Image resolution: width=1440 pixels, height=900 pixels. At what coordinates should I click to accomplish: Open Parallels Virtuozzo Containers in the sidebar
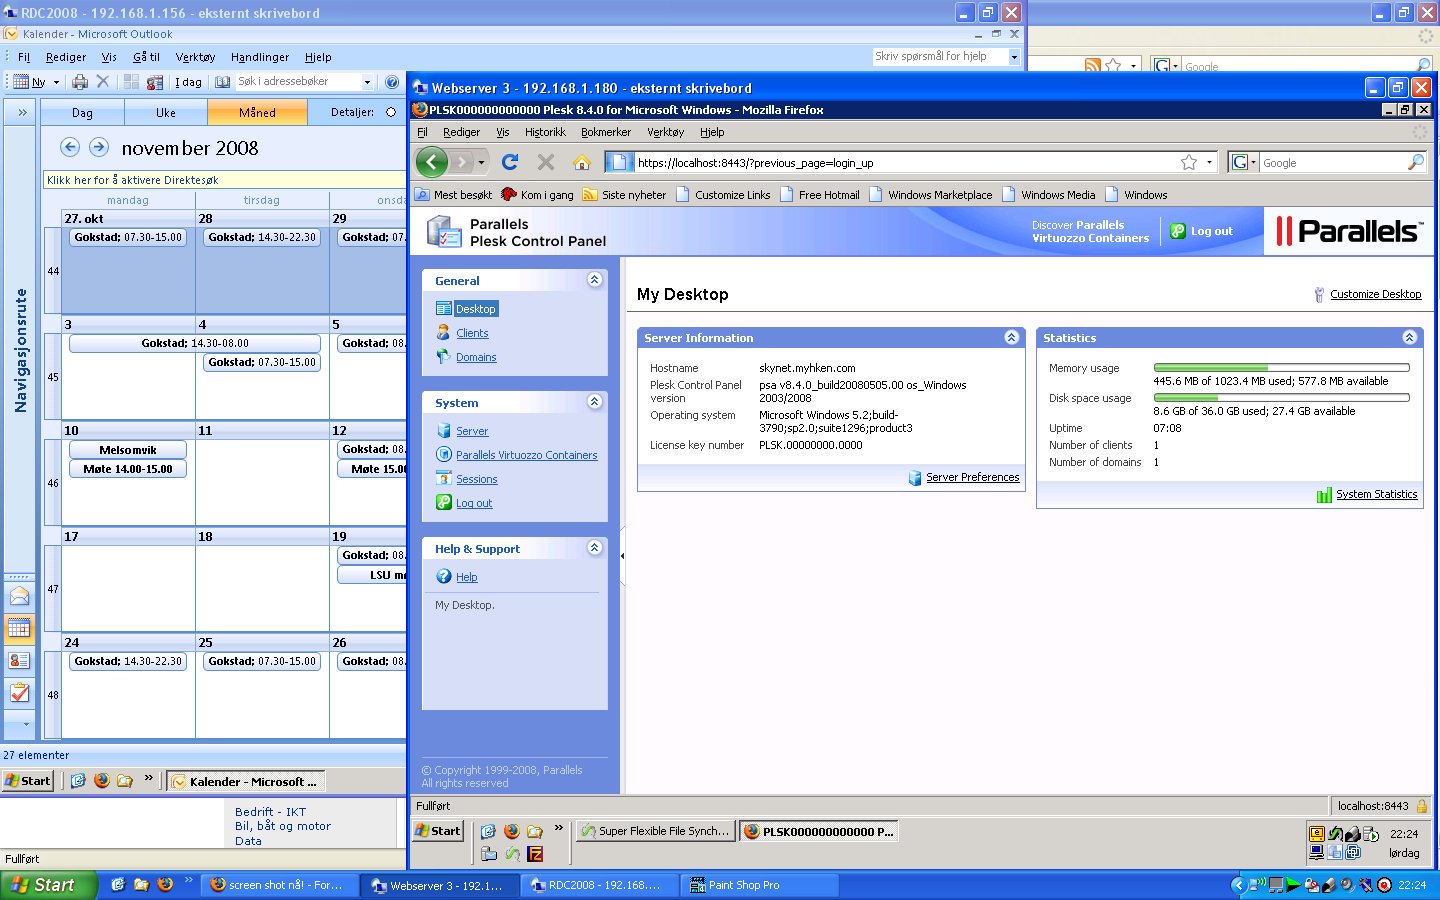tap(526, 455)
